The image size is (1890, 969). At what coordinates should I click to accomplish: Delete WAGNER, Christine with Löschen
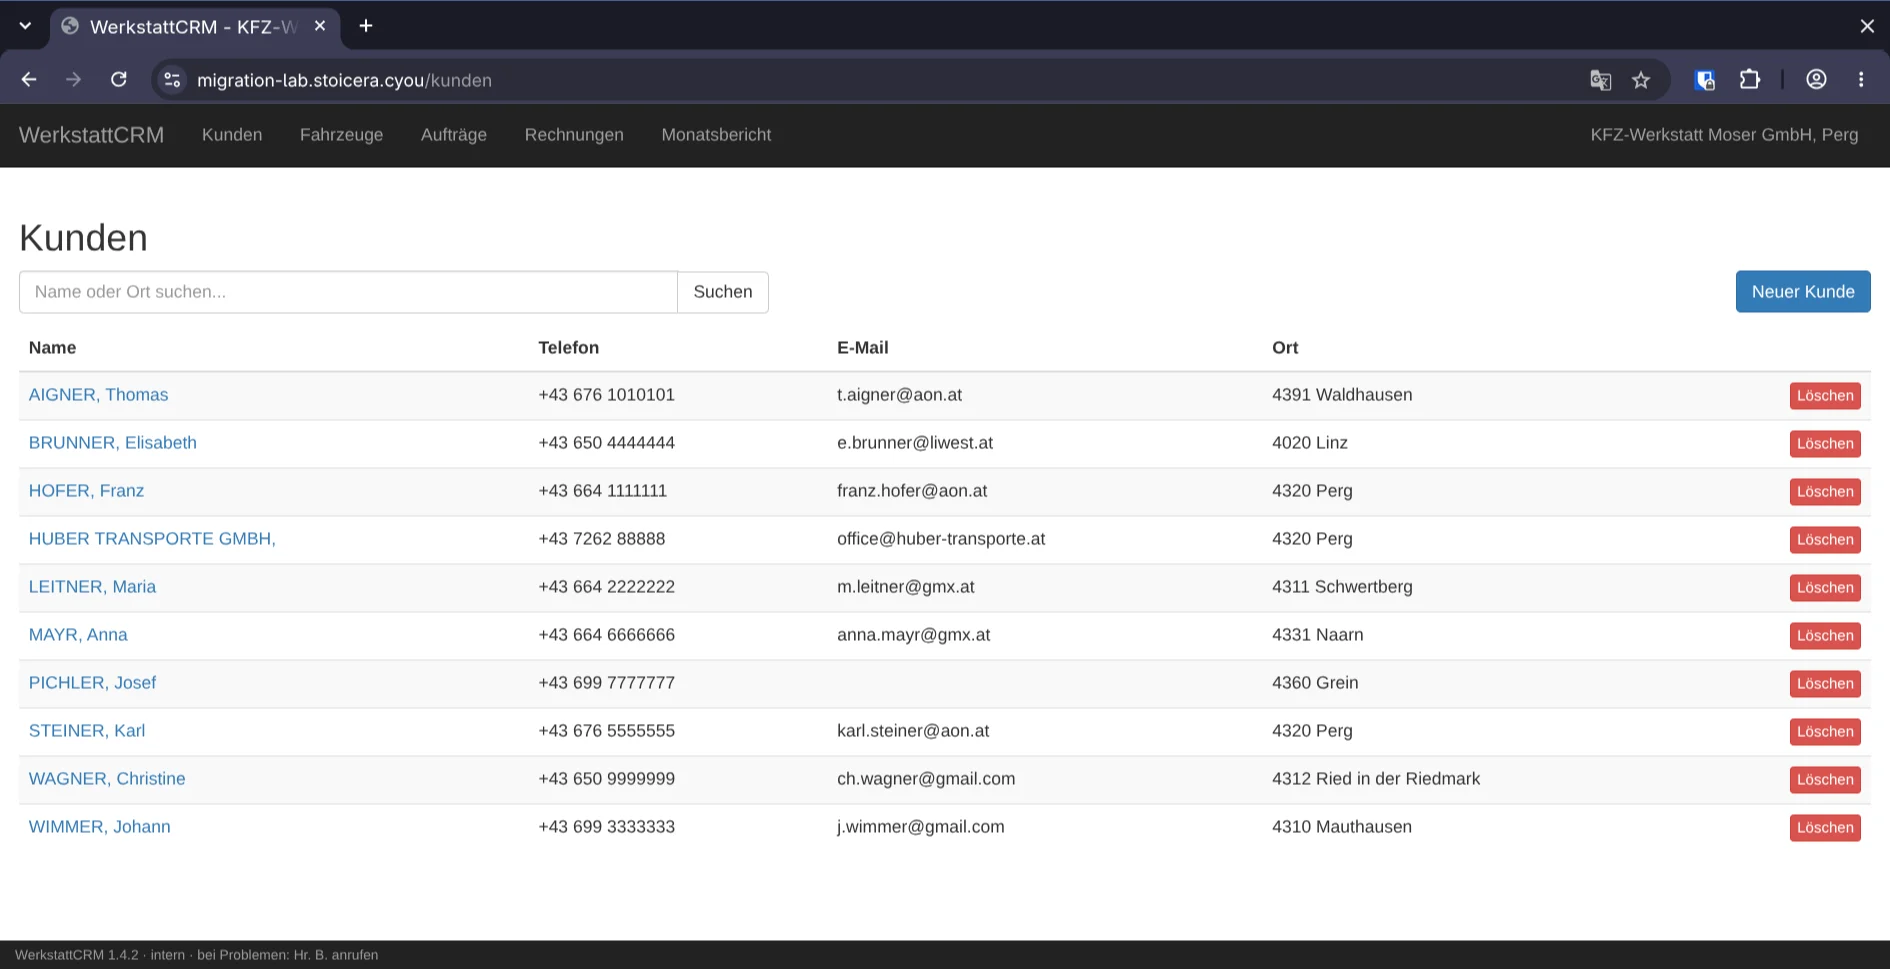point(1825,780)
